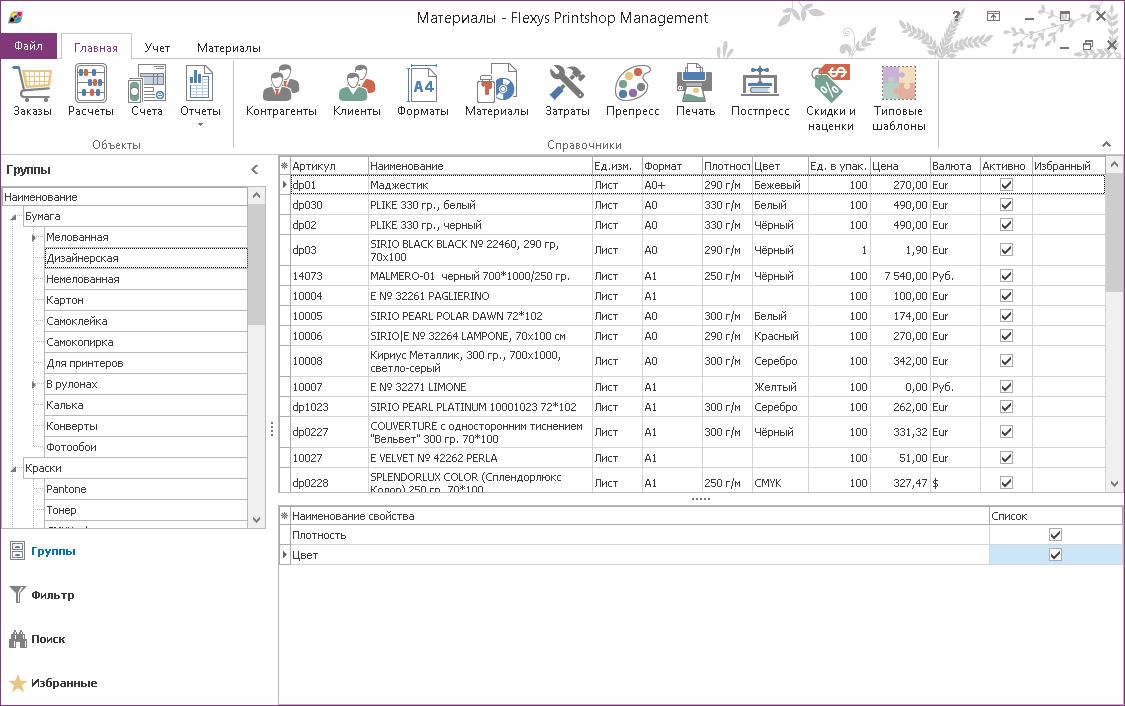Click the dotted splitter below materials table
Screen dimensions: 1125x706
(x=700, y=499)
